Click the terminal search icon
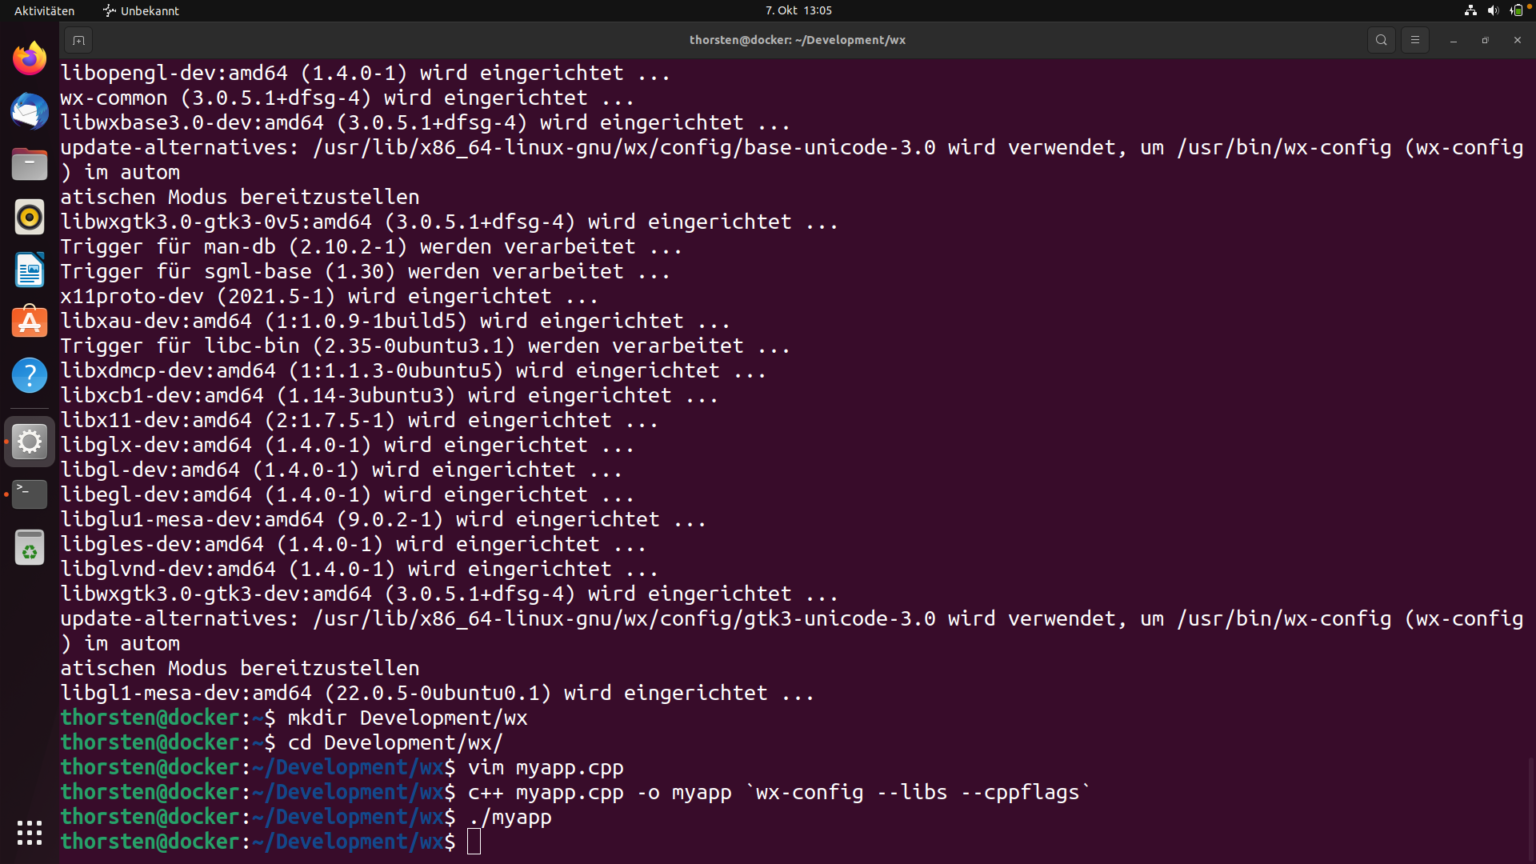Image resolution: width=1536 pixels, height=864 pixels. click(x=1381, y=40)
